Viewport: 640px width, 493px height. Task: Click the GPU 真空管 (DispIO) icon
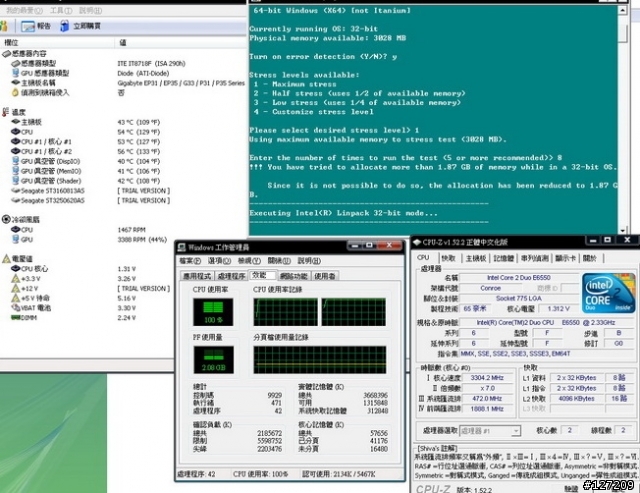(x=16, y=161)
